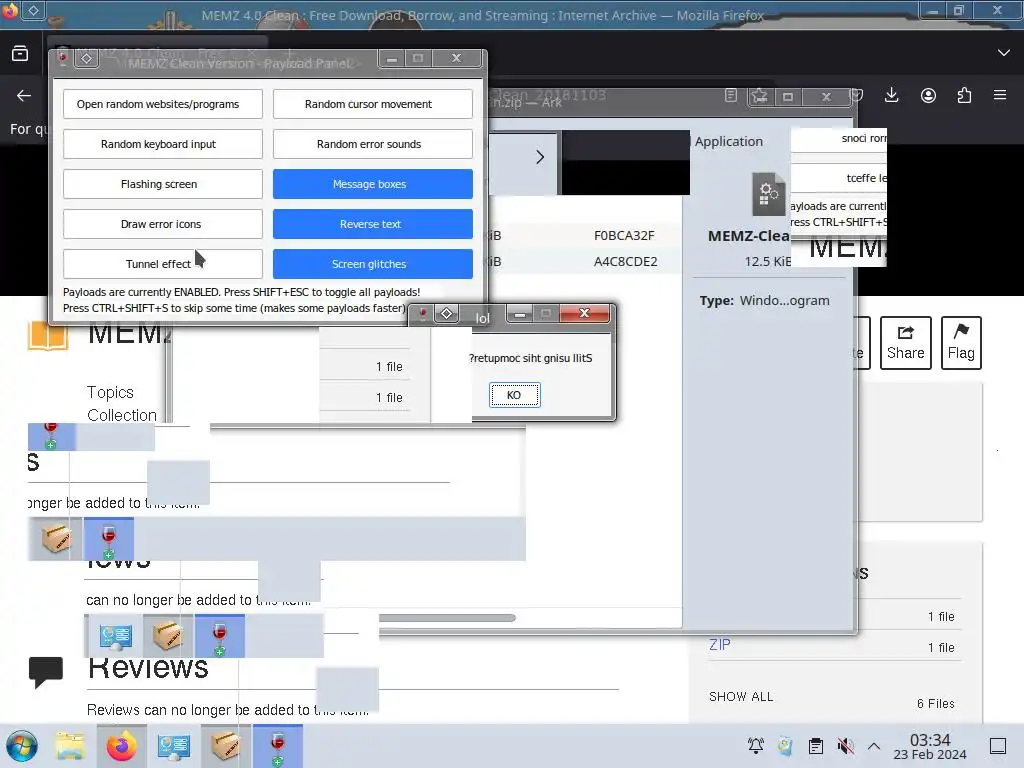Switch to Firefox from taskbar

tap(121, 746)
